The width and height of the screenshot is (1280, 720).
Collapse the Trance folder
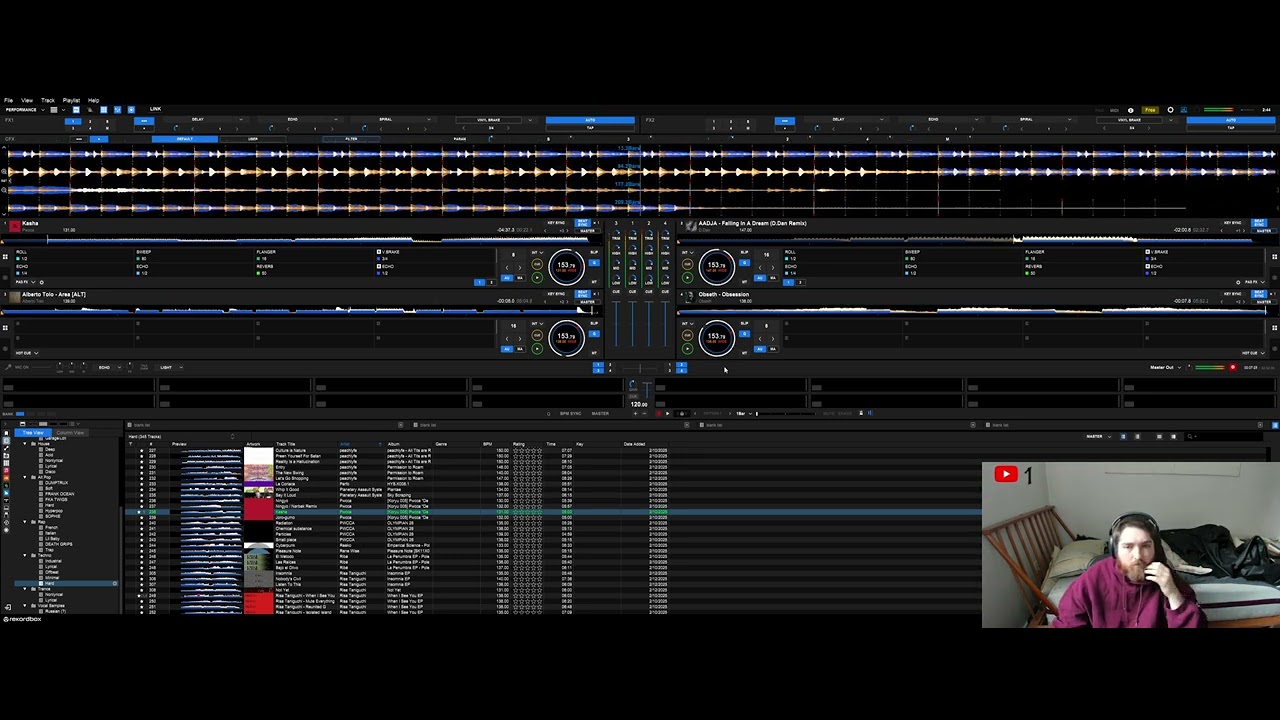24,589
